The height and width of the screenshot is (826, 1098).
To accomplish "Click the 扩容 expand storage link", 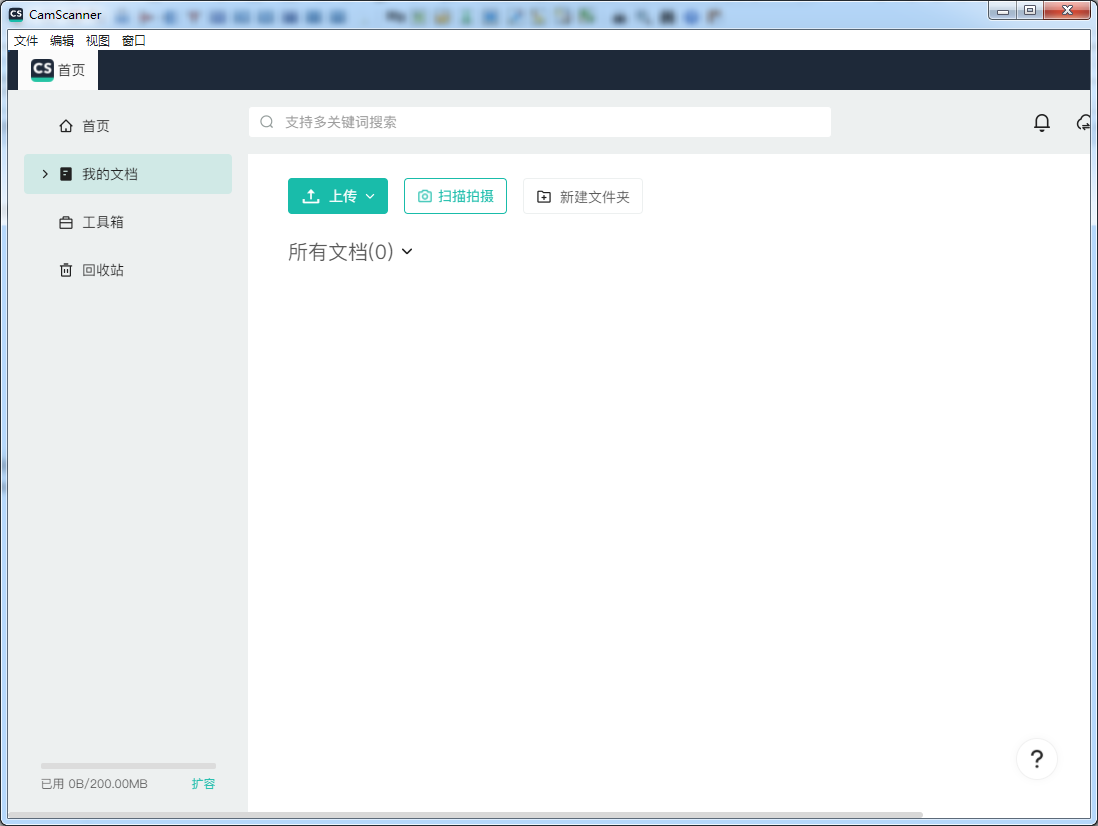I will (x=203, y=784).
